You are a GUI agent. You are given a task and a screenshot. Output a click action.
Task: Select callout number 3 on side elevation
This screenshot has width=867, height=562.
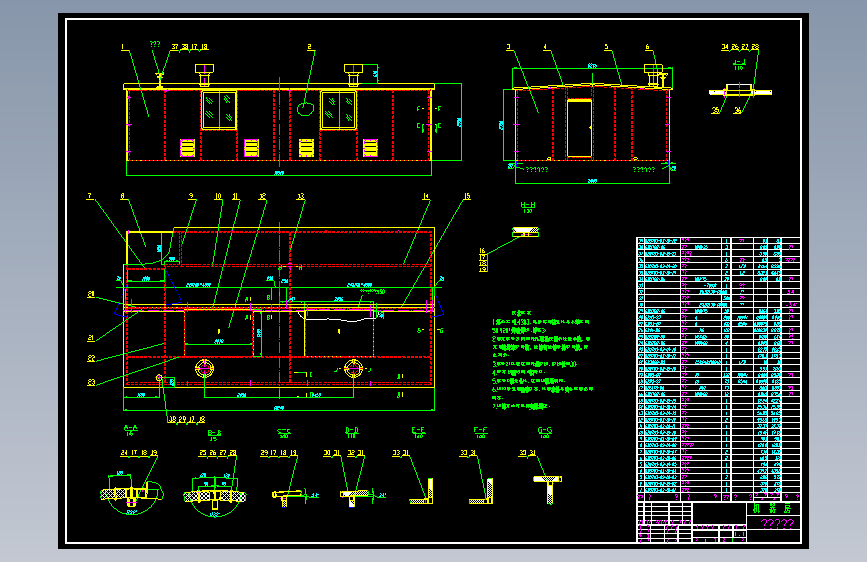point(509,47)
